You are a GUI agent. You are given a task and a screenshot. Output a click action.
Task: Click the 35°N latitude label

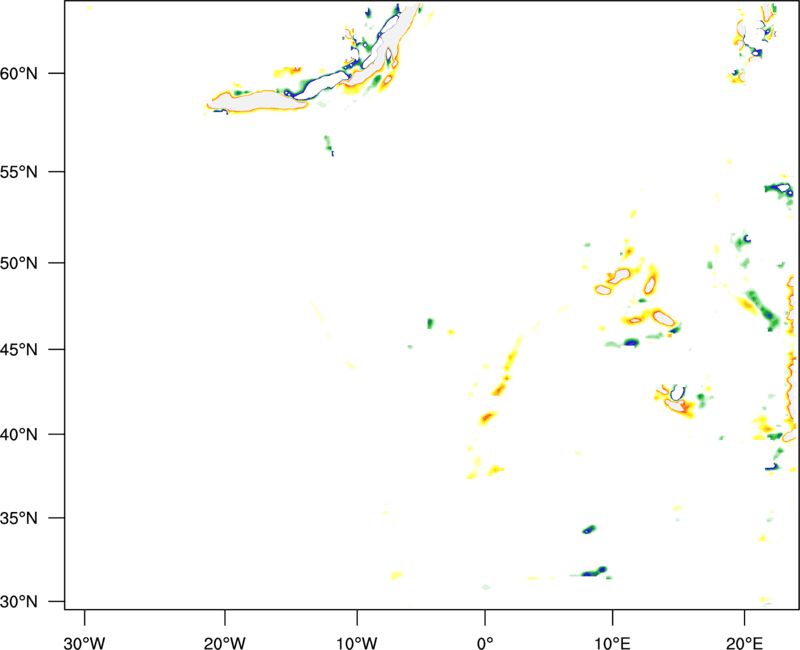click(x=19, y=518)
